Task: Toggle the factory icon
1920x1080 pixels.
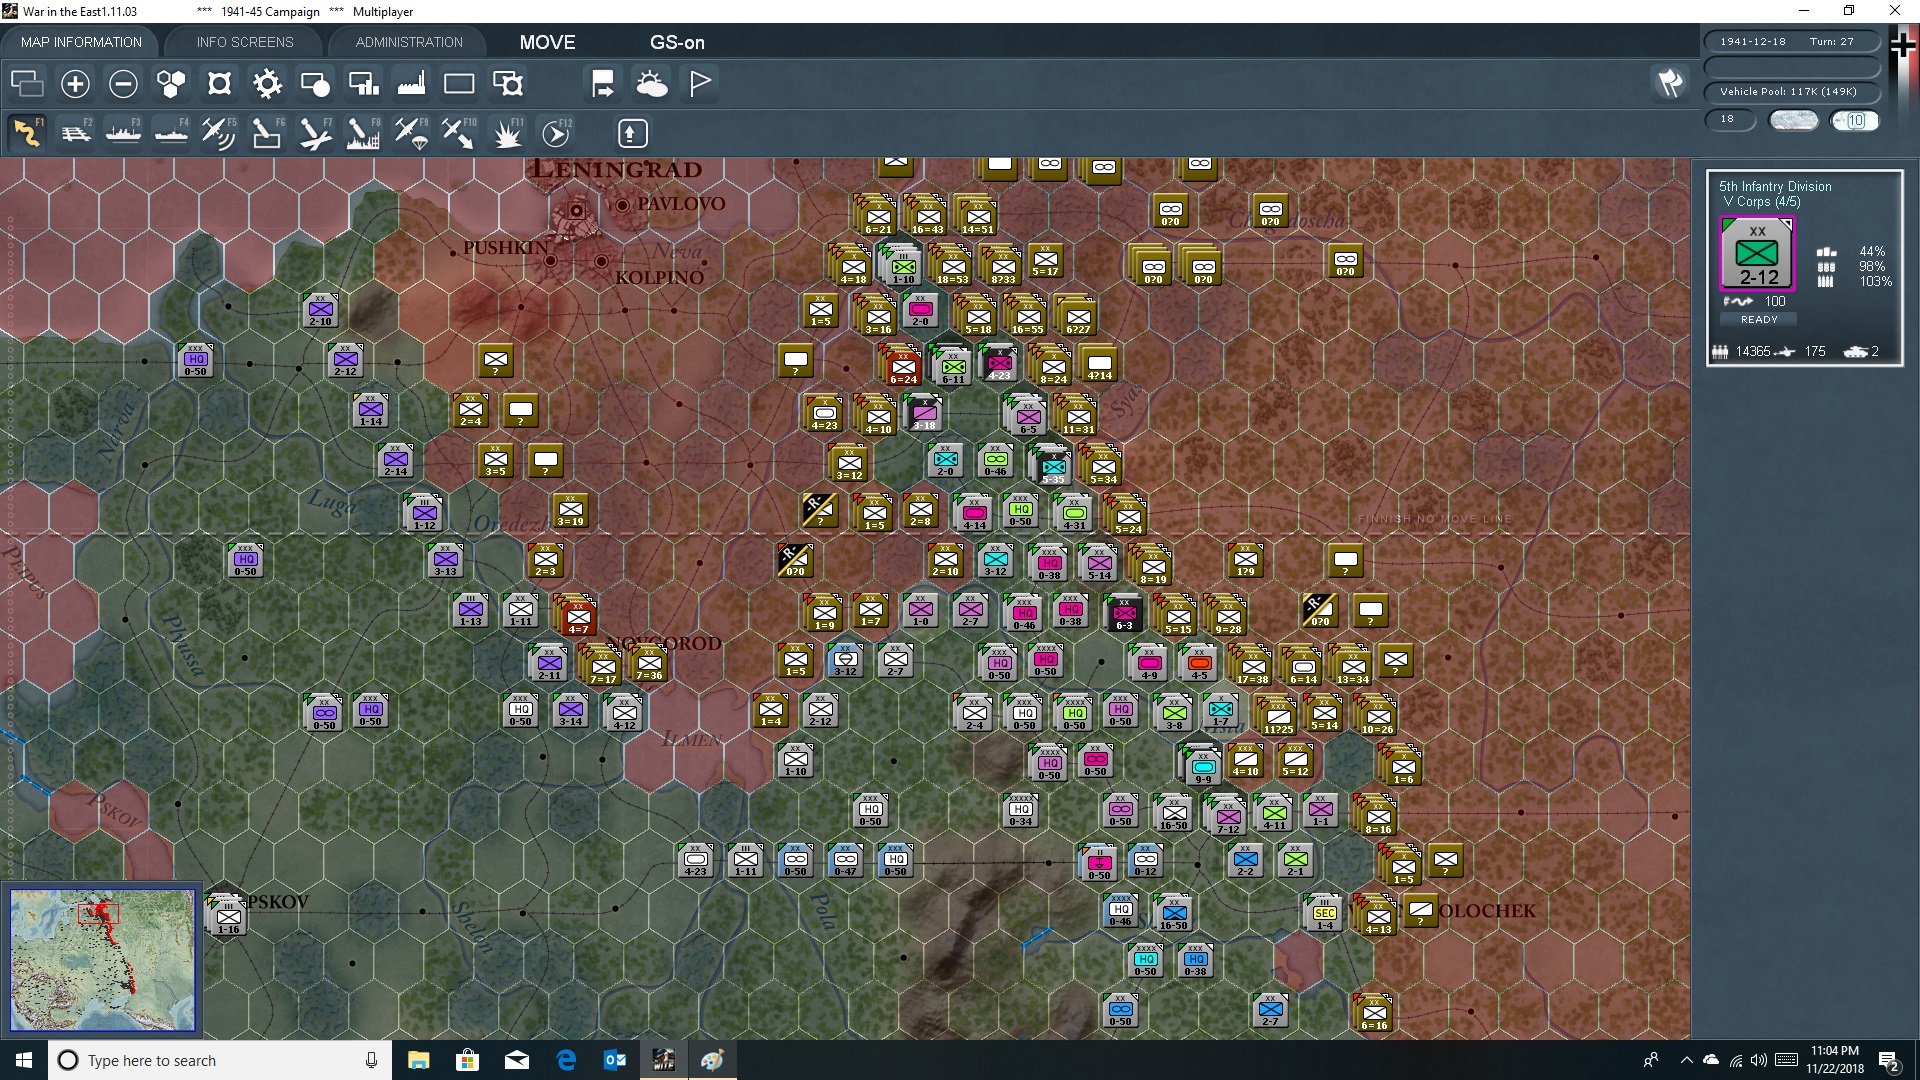Action: 411,84
